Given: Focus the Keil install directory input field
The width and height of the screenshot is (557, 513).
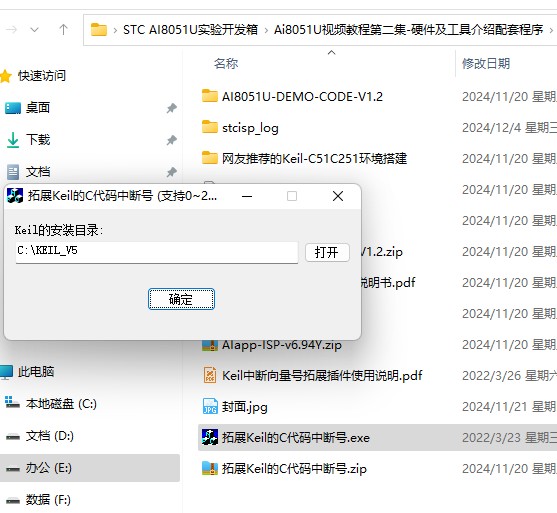Looking at the screenshot, I should pyautogui.click(x=157, y=252).
